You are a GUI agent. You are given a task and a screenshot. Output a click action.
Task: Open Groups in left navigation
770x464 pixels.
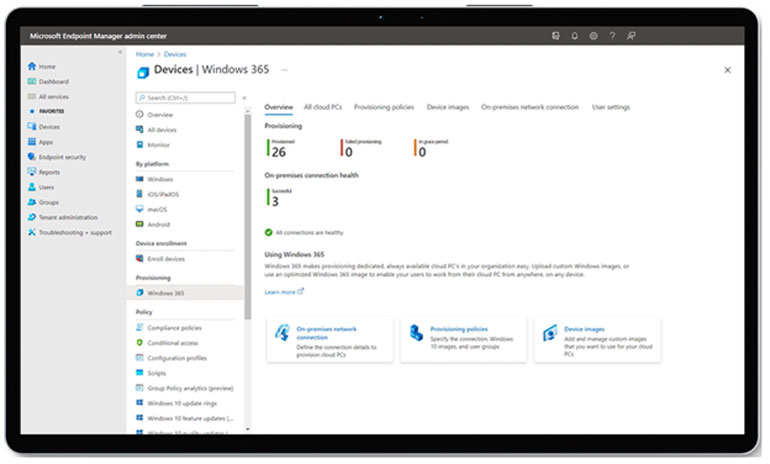tap(43, 202)
